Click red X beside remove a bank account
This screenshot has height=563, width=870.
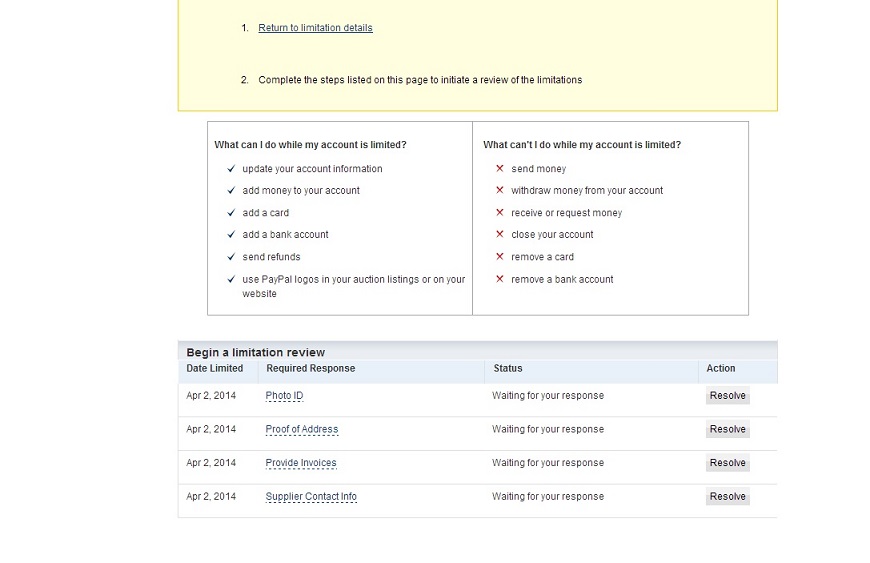[500, 279]
